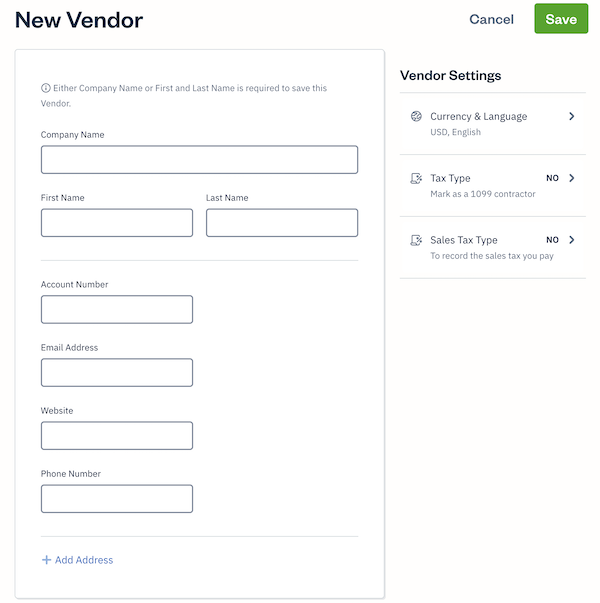Click the Sales Tax Type icon
Screen dimensions: 600x603
coord(416,241)
